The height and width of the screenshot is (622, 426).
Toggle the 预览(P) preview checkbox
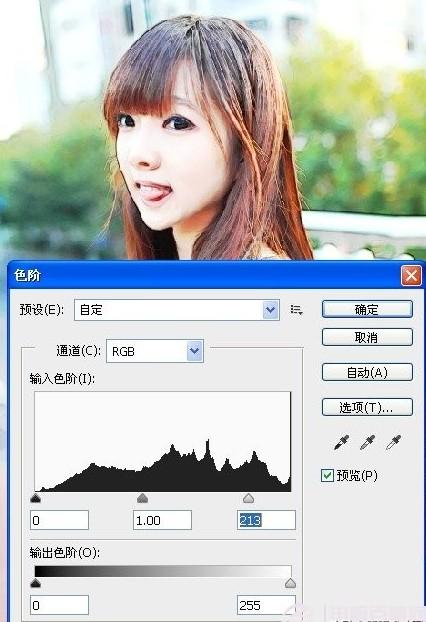[x=327, y=475]
